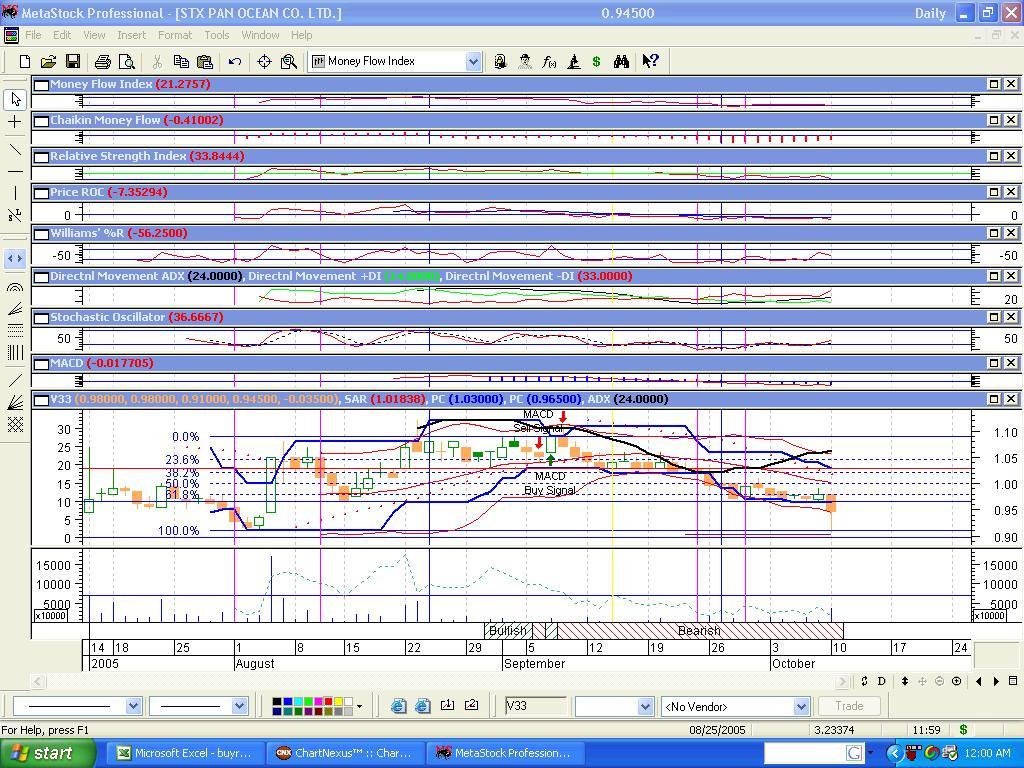Screen dimensions: 1024x768
Task: Pick the black color swatch
Action: (x=276, y=702)
